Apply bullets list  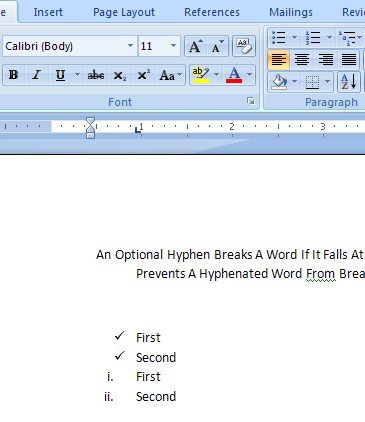(x=279, y=38)
